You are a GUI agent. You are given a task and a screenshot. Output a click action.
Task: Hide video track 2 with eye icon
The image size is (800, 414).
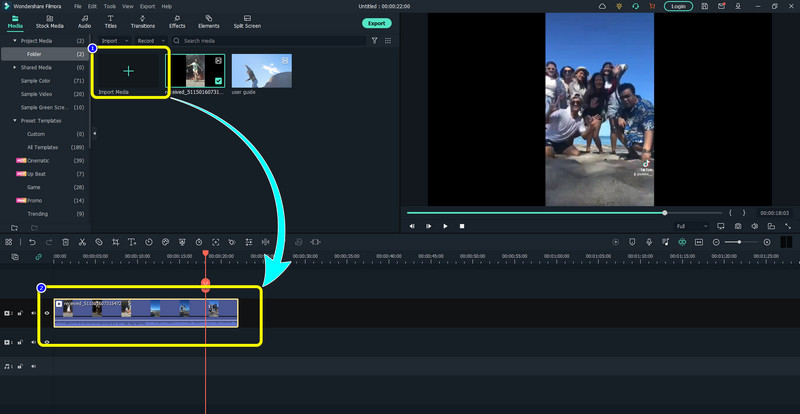(x=47, y=313)
